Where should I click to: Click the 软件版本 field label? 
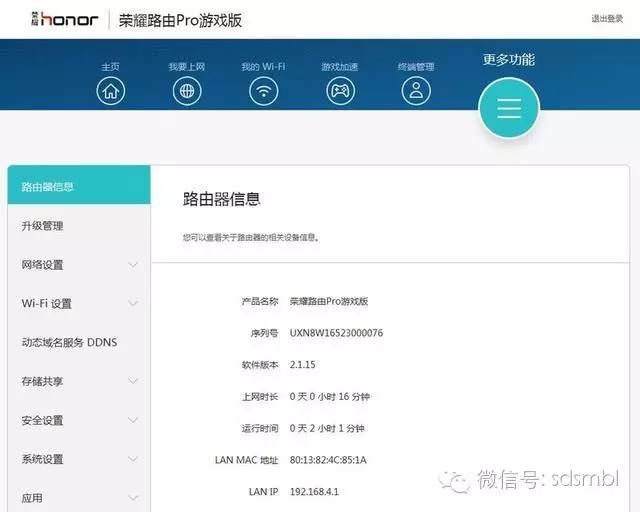pos(260,365)
